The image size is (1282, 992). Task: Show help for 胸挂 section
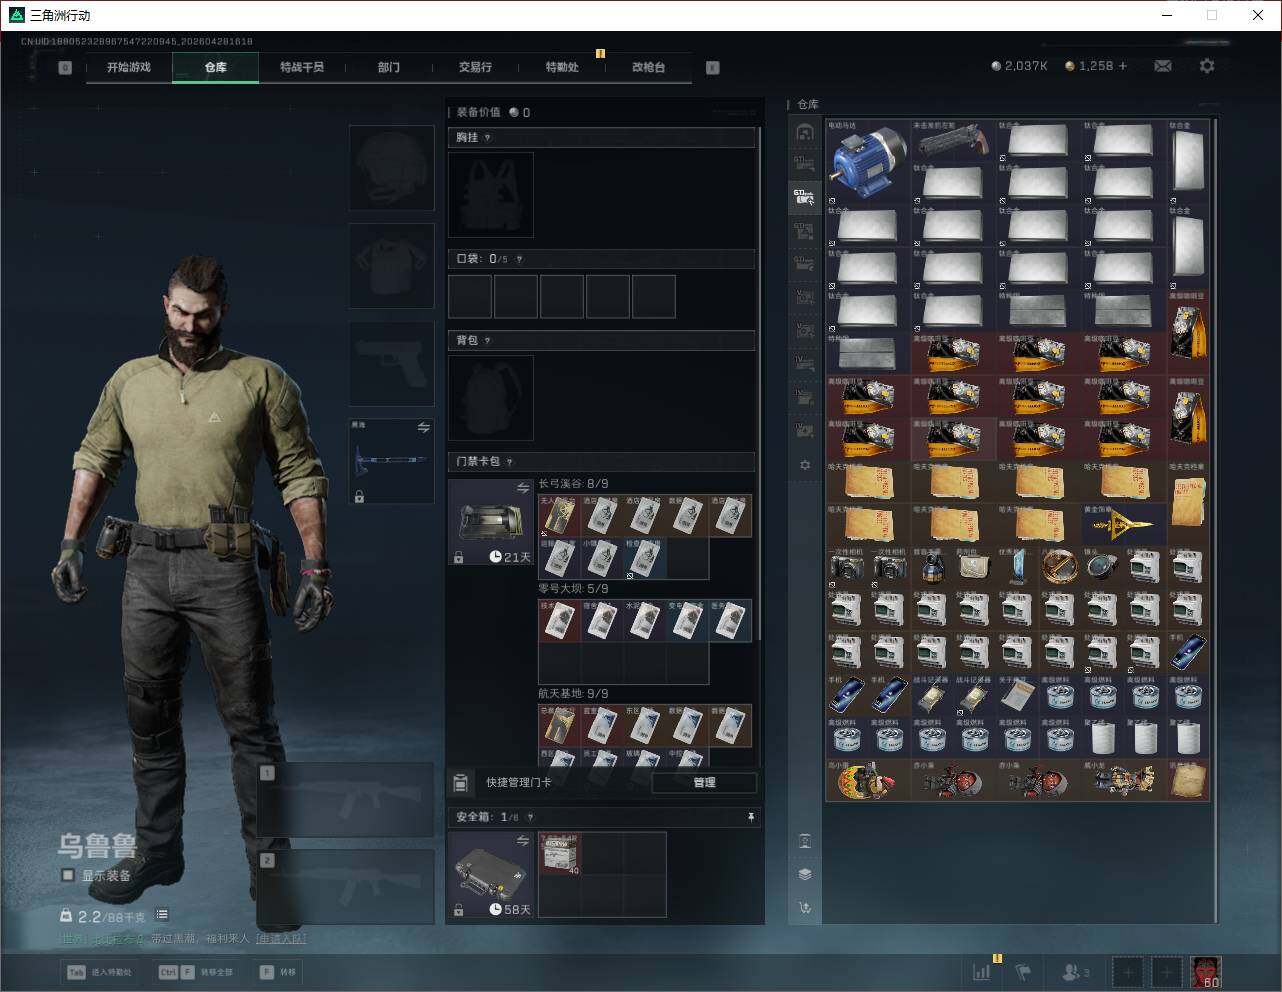point(488,138)
